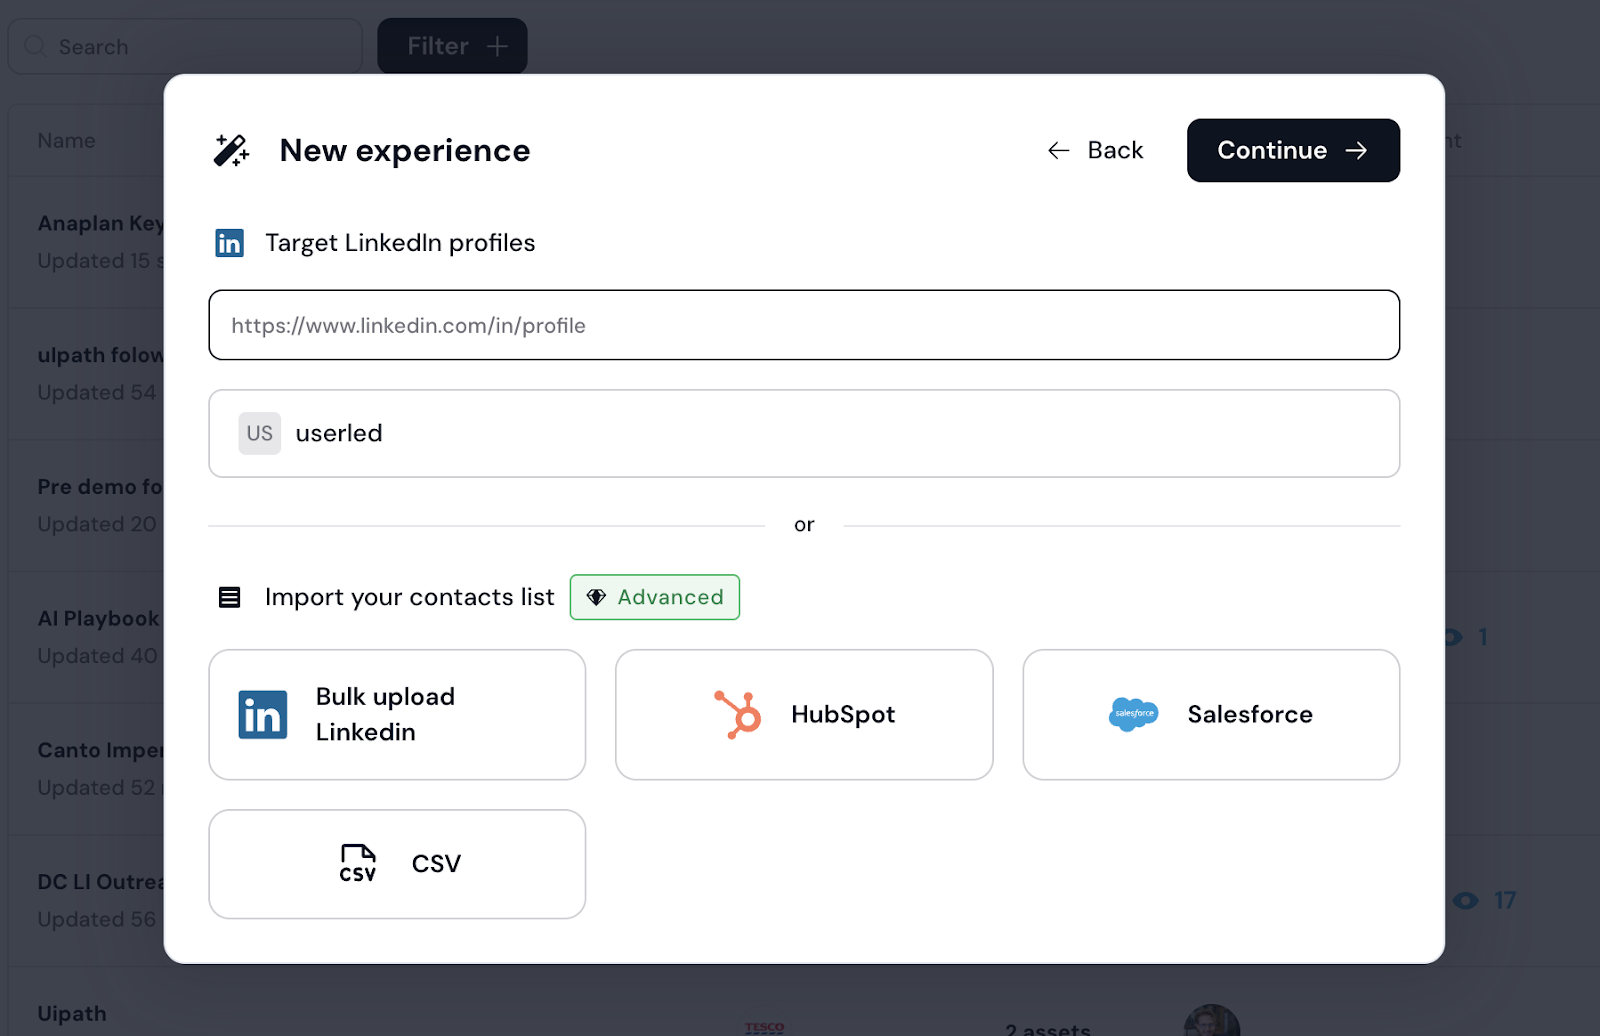The image size is (1600, 1036).
Task: Click the plus icon on the Filter button
Action: [497, 46]
